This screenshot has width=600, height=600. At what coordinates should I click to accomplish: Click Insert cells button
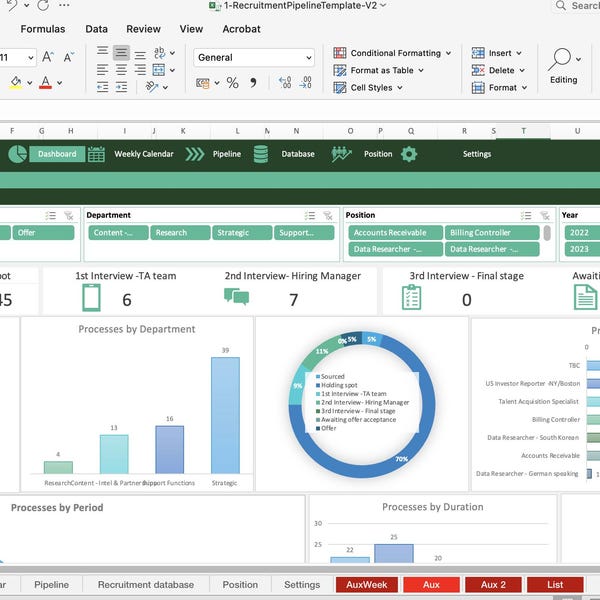497,53
